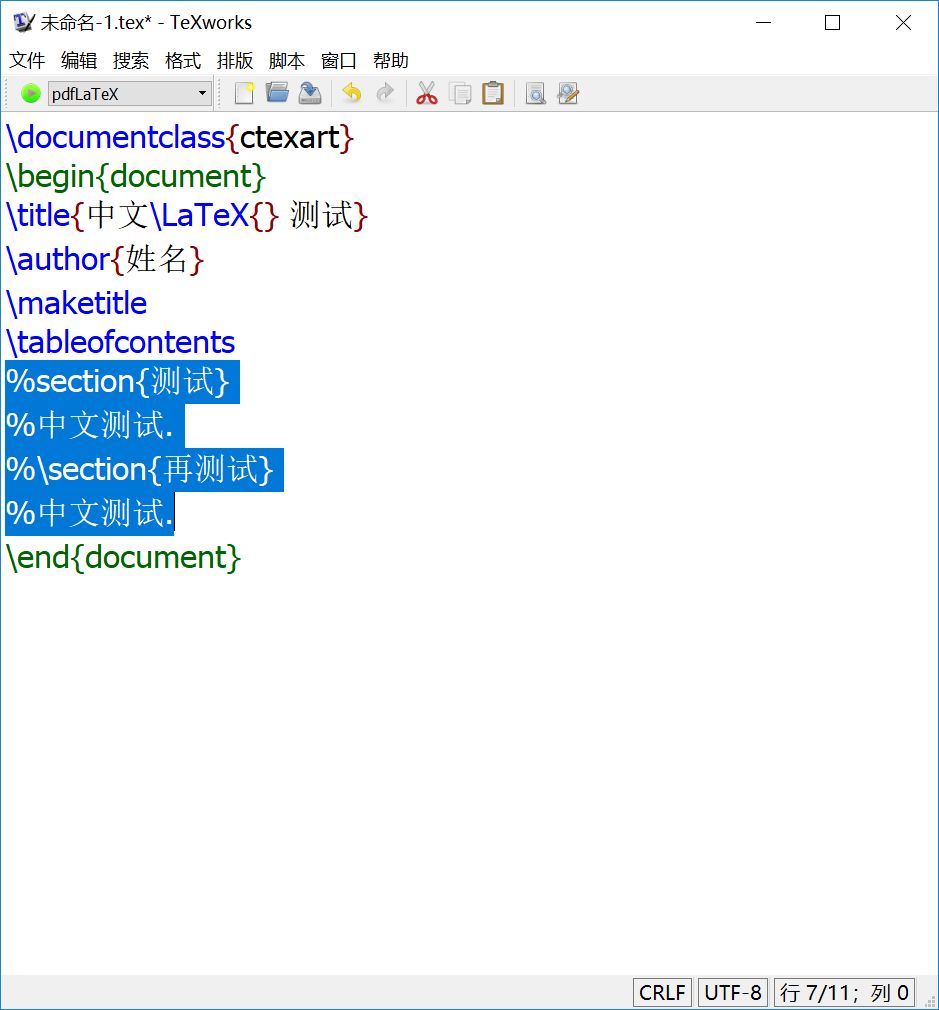Open the Replace dialog icon
Viewport: 939px width, 1010px height.
[x=568, y=94]
